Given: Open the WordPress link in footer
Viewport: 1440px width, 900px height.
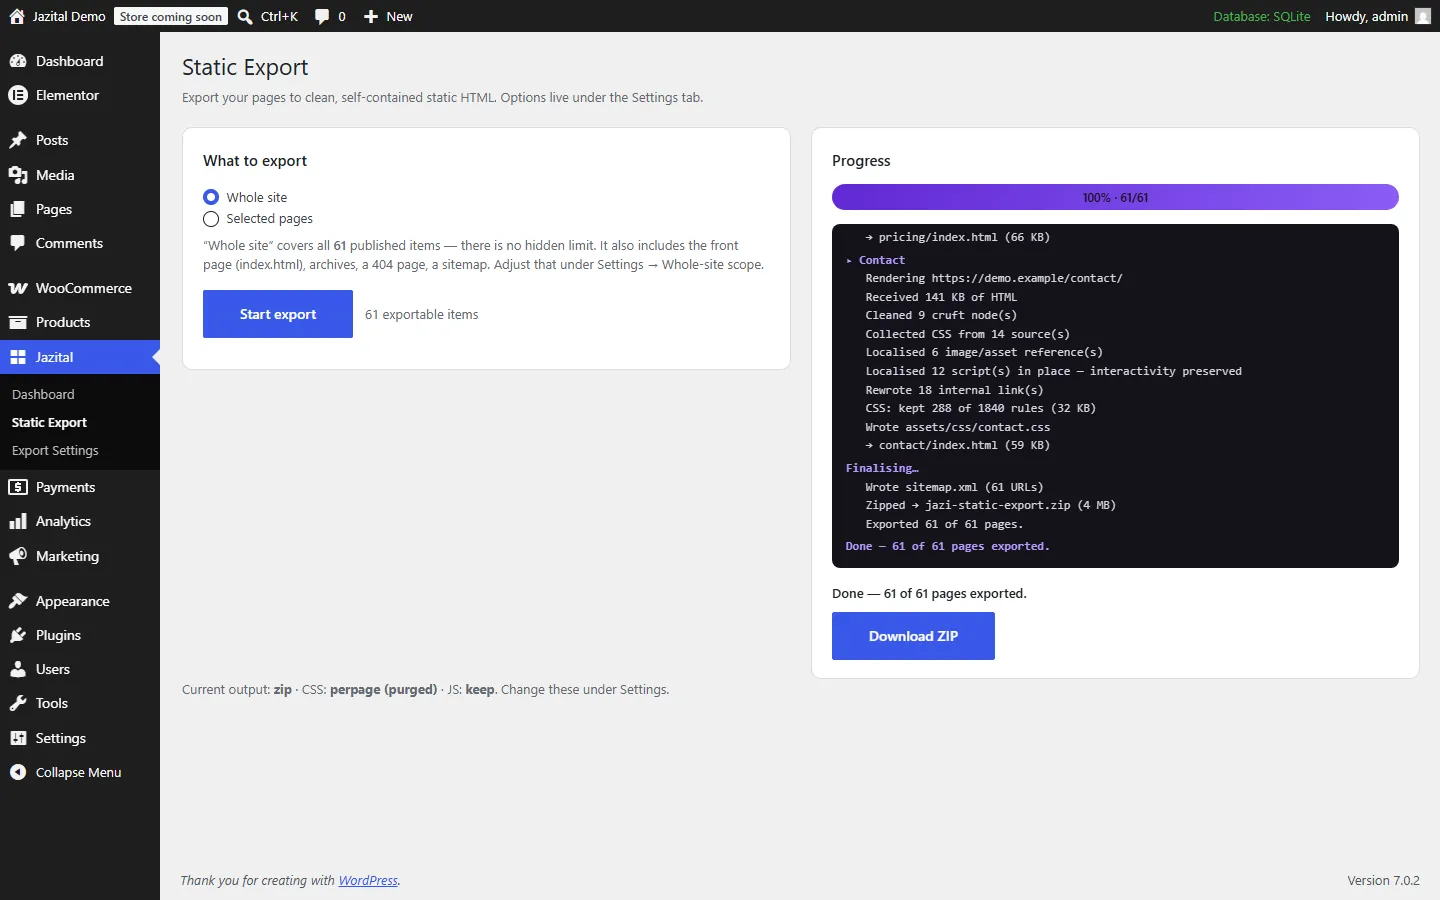Looking at the screenshot, I should (368, 881).
